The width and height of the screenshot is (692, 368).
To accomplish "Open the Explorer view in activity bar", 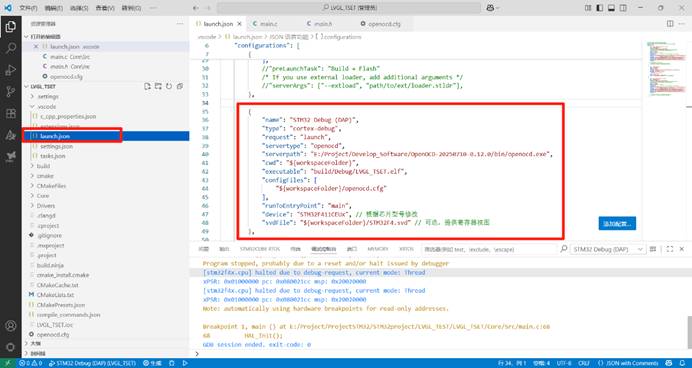I will tap(11, 26).
